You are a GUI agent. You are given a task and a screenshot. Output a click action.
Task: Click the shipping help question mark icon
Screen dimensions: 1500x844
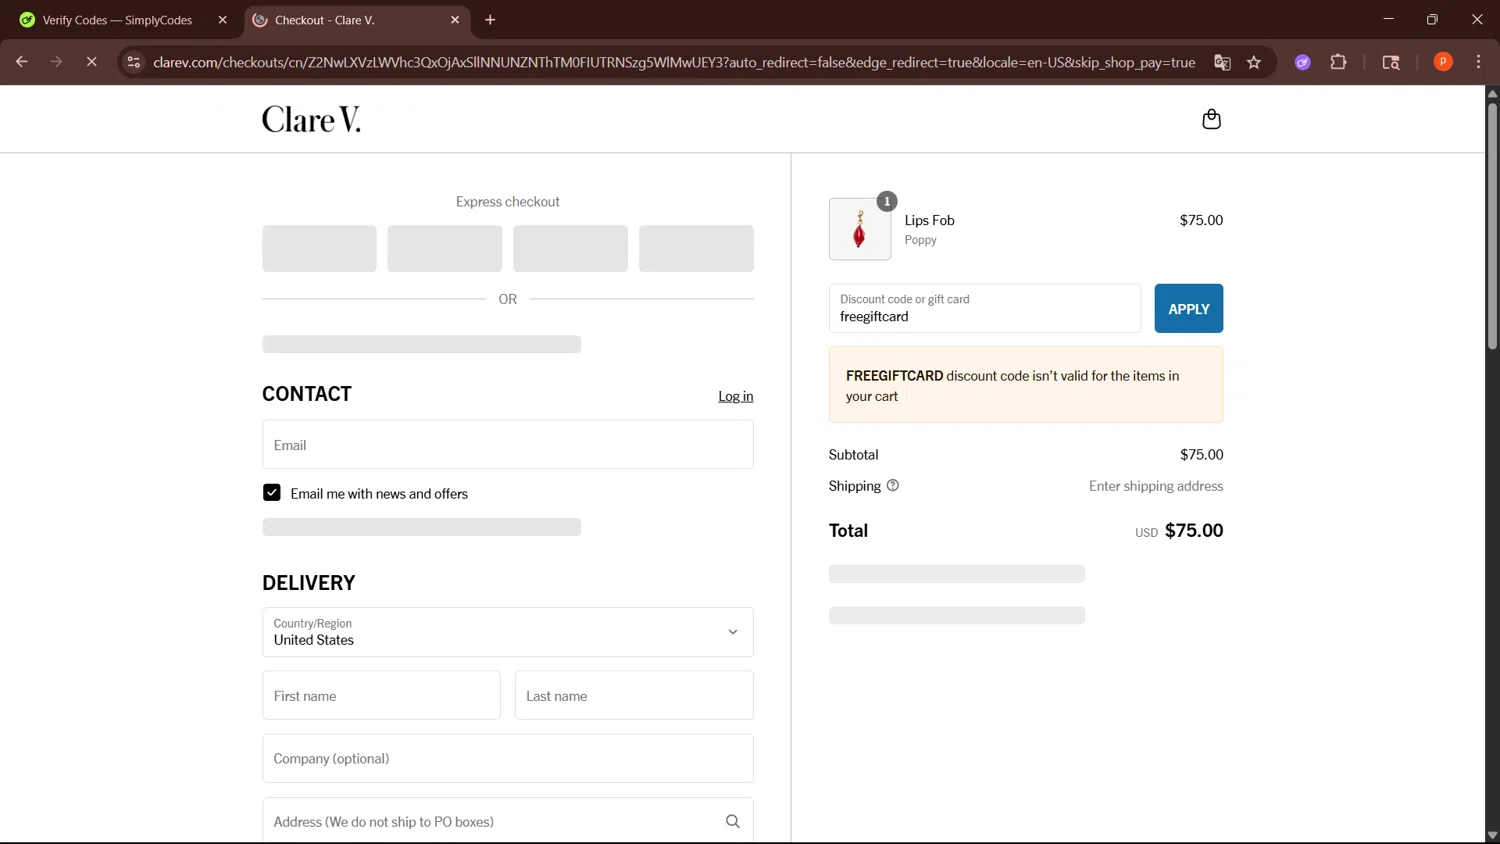(x=893, y=485)
